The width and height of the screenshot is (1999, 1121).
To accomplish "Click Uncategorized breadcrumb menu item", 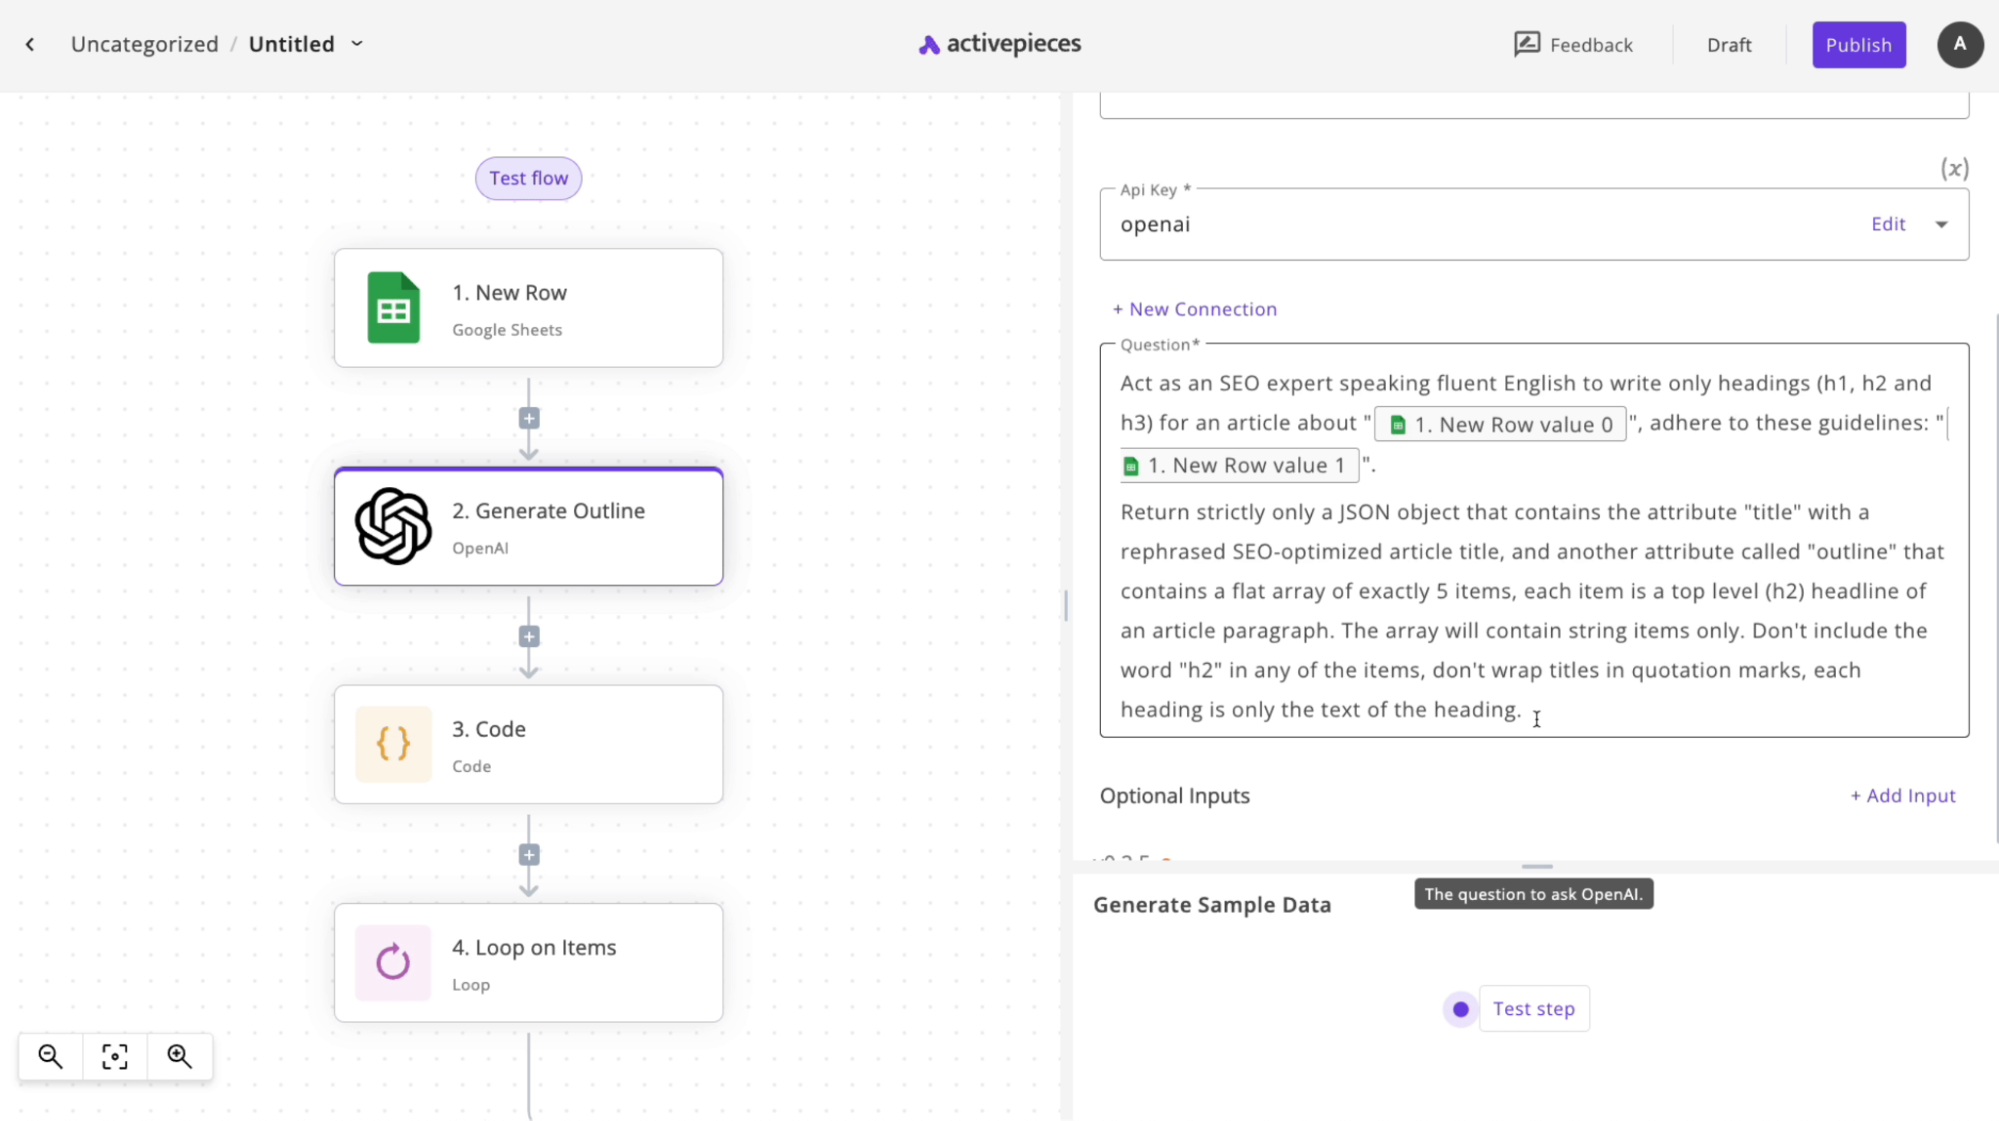I will 144,44.
